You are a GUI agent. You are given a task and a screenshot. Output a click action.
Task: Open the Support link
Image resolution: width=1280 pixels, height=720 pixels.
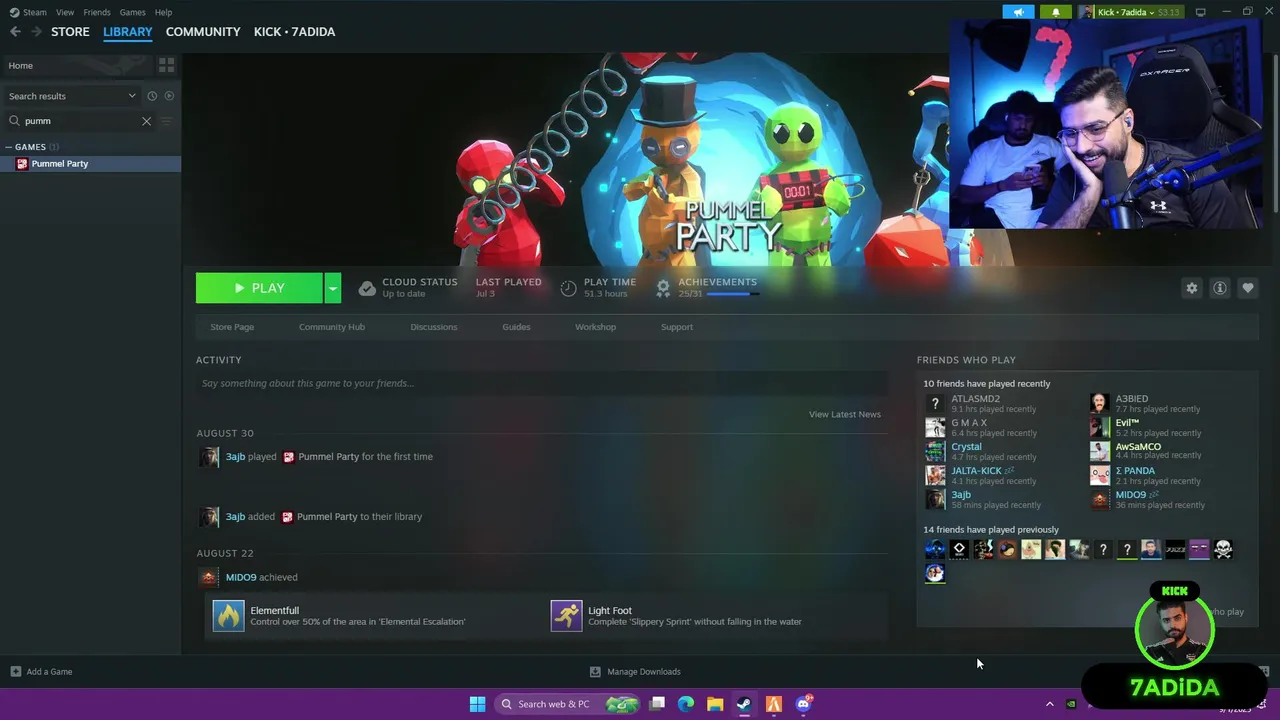(x=677, y=327)
